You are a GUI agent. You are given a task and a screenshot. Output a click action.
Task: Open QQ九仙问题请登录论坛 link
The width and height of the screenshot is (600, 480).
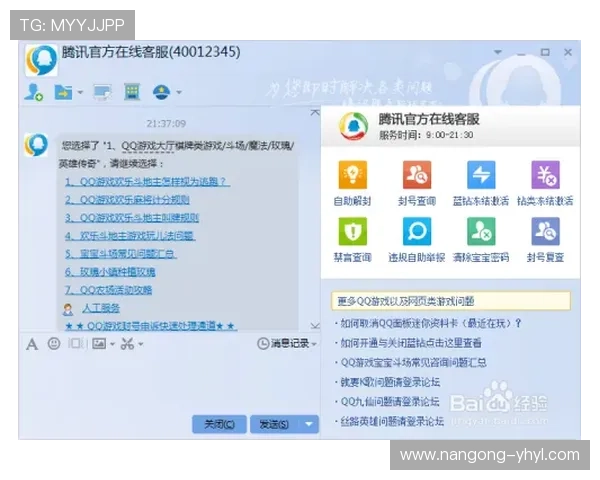click(x=390, y=402)
